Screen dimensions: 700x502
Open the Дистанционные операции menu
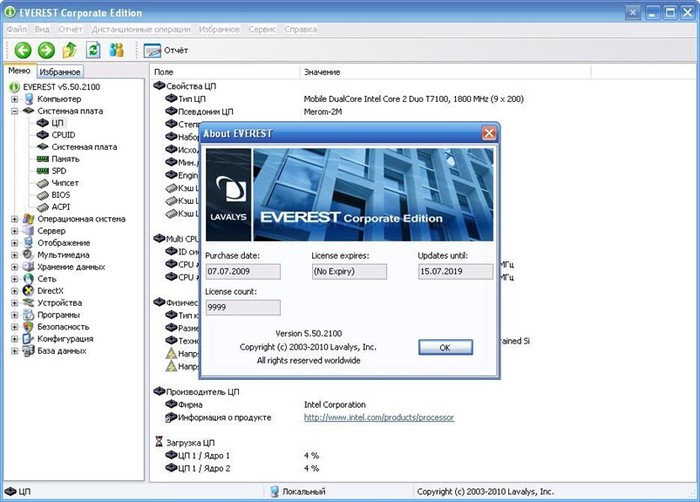pos(141,29)
